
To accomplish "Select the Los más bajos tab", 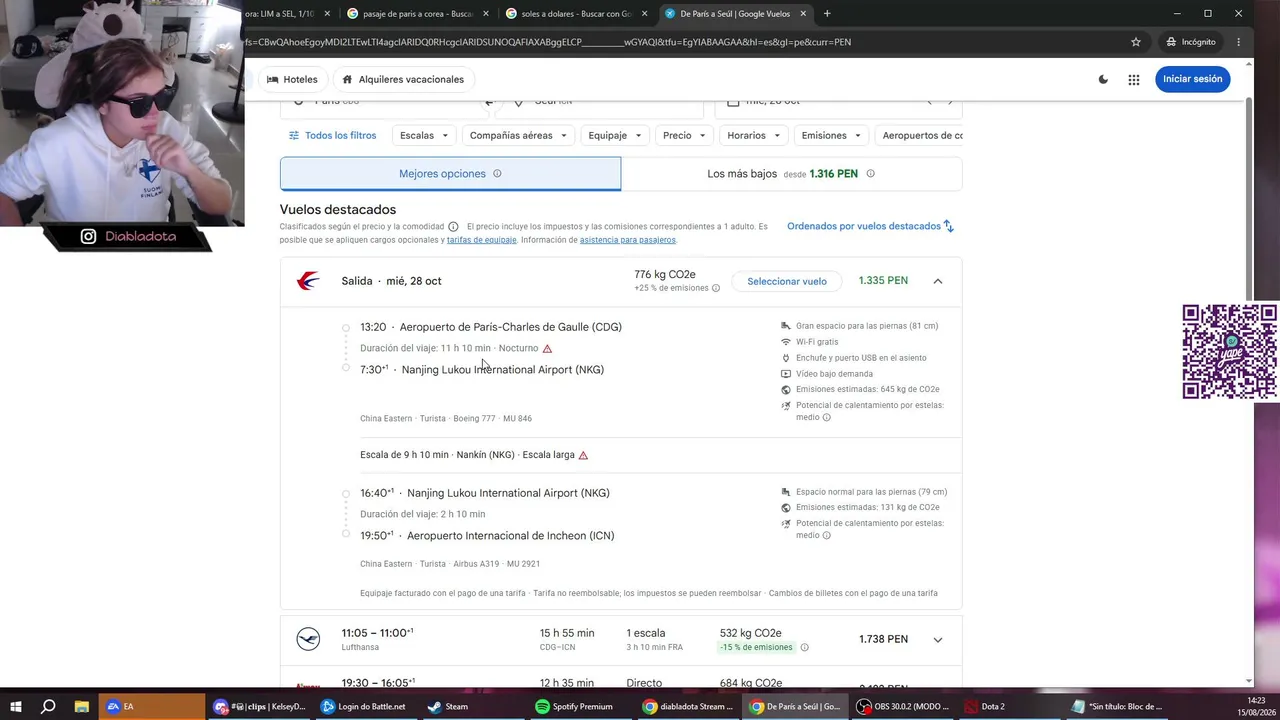I will click(791, 173).
